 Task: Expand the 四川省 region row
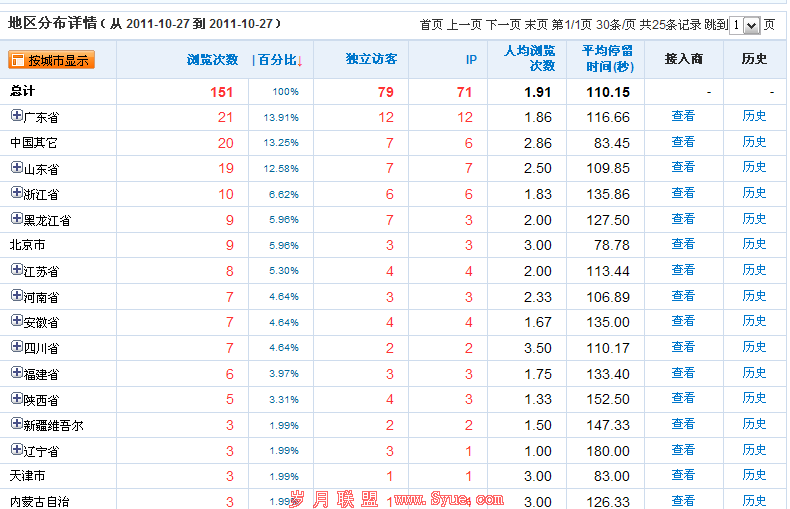pos(16,347)
